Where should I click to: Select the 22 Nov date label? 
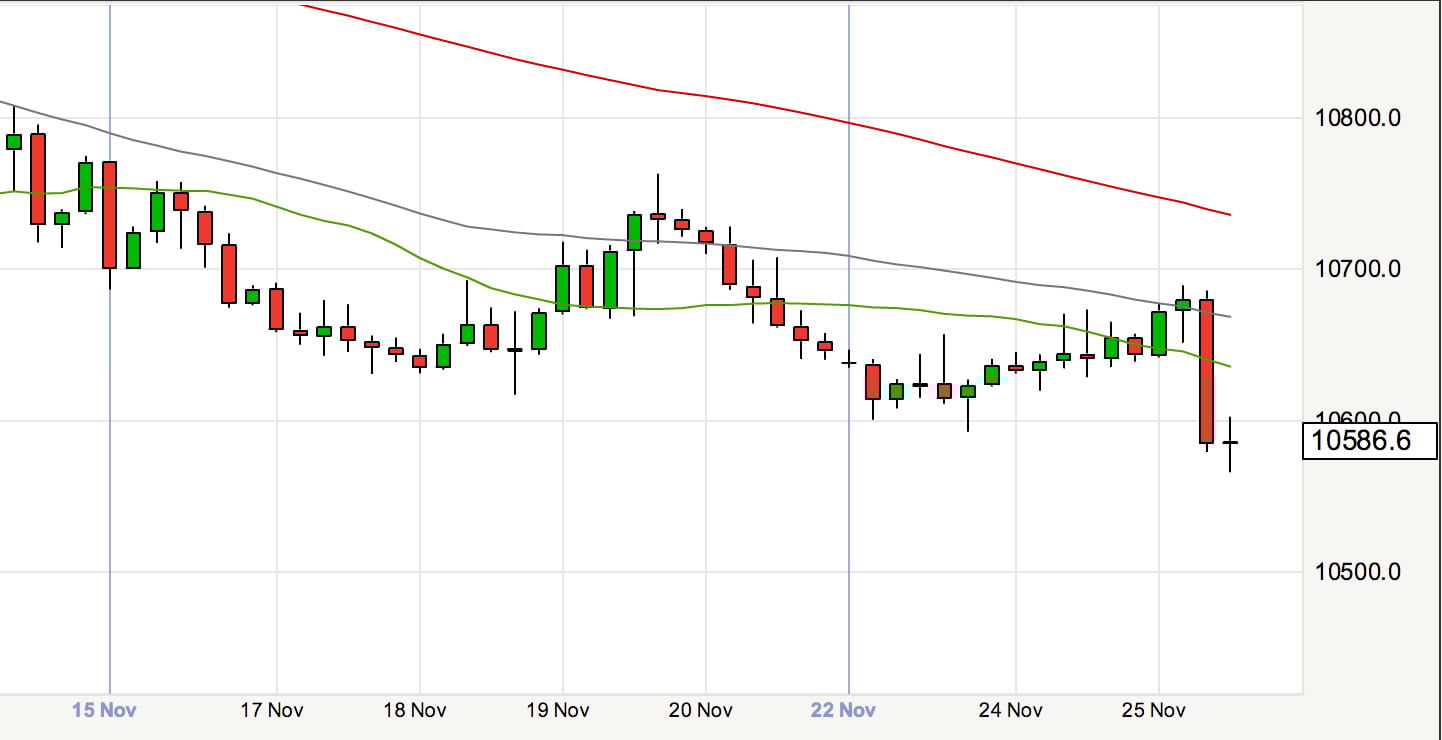point(843,711)
